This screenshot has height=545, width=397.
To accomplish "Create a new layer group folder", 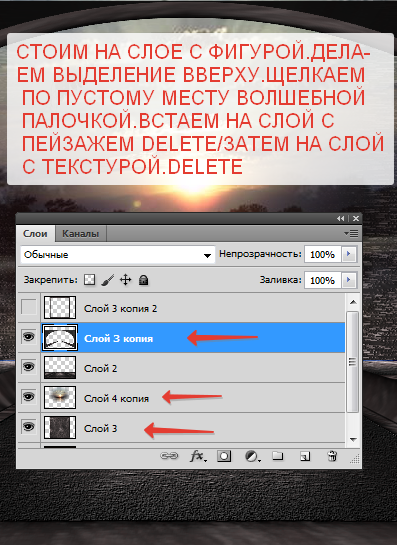I will click(x=278, y=455).
